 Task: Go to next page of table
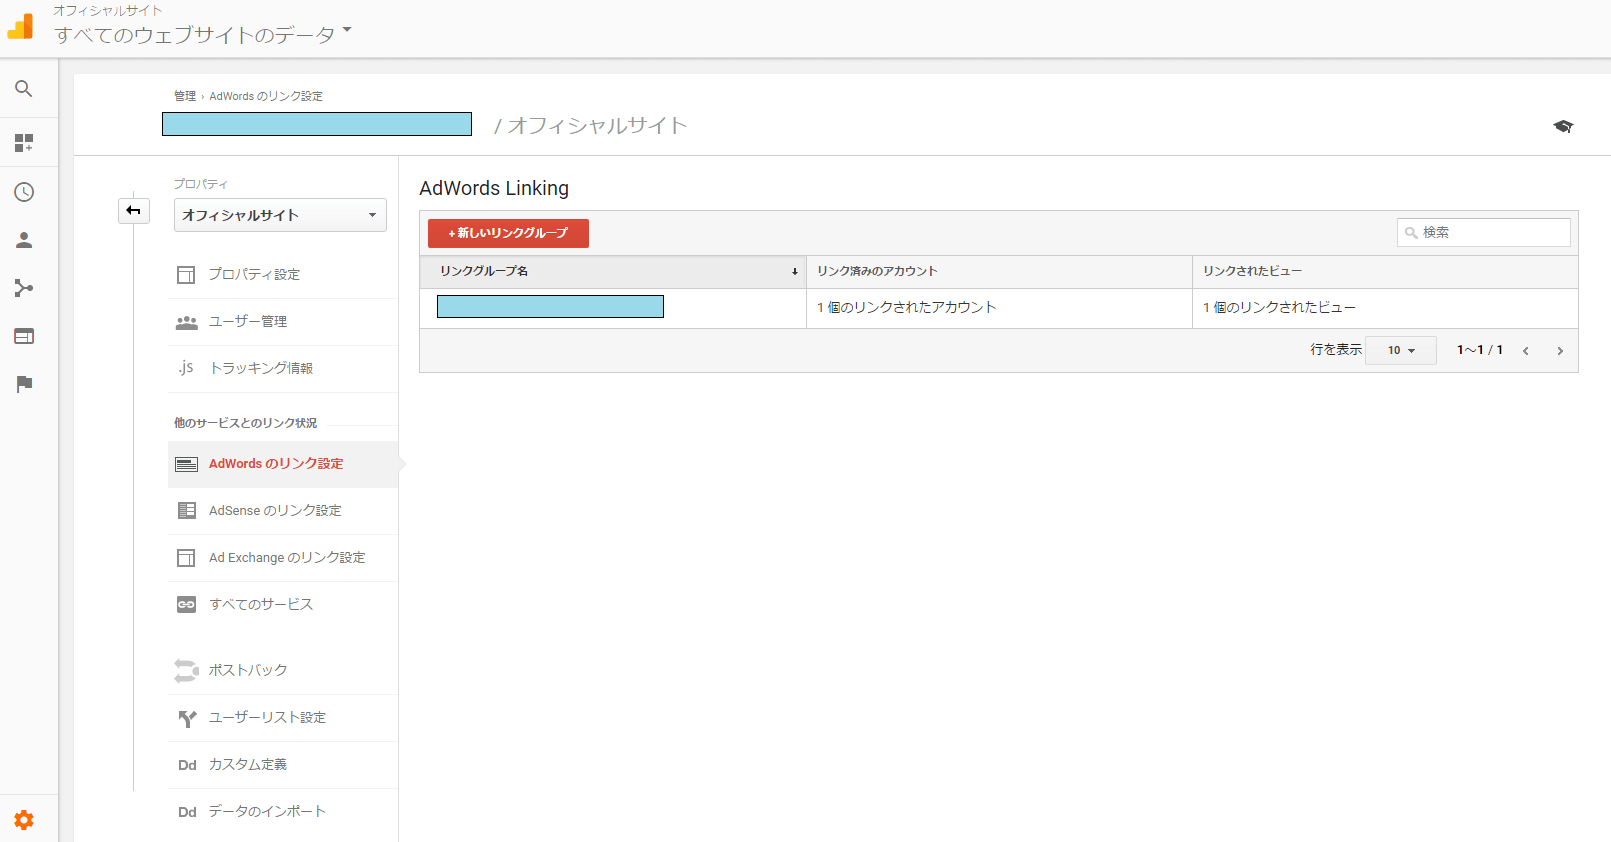1560,351
